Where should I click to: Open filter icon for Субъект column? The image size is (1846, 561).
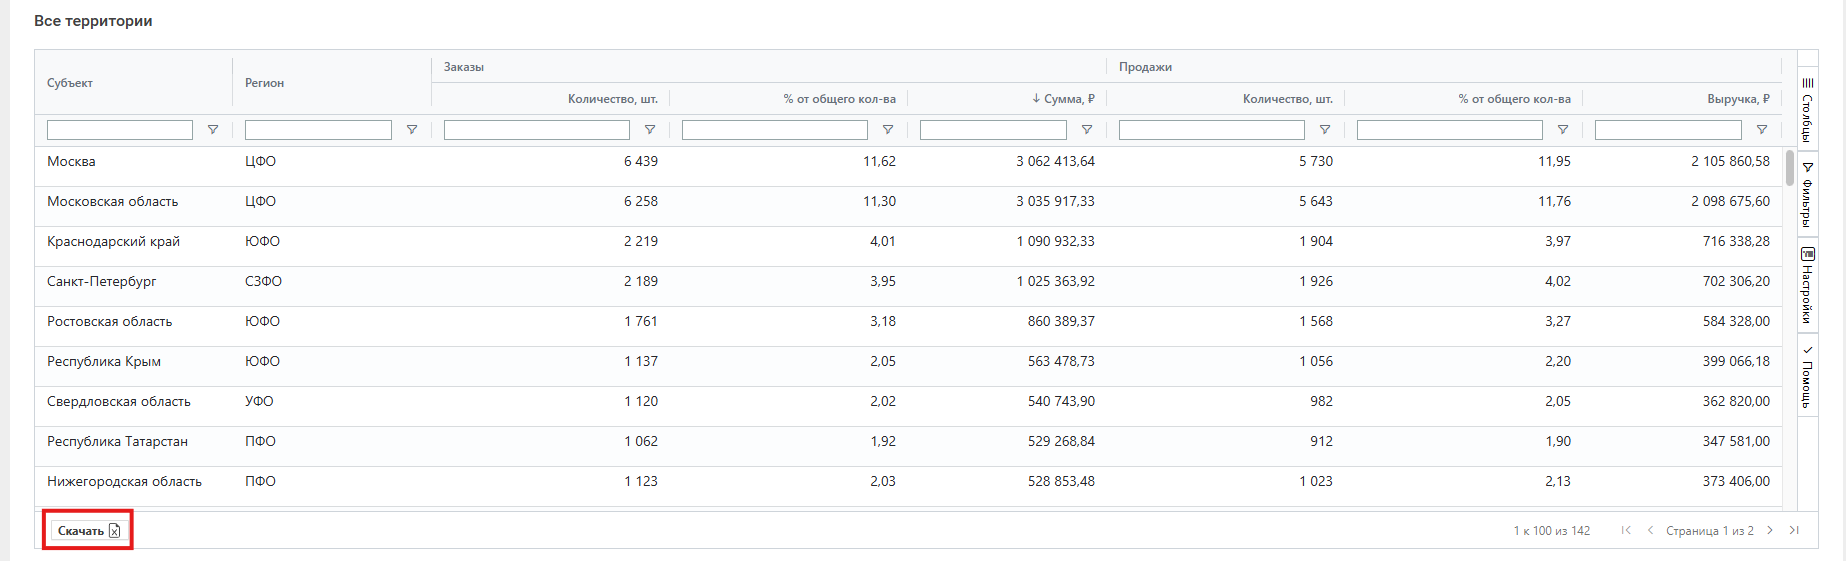pyautogui.click(x=212, y=130)
